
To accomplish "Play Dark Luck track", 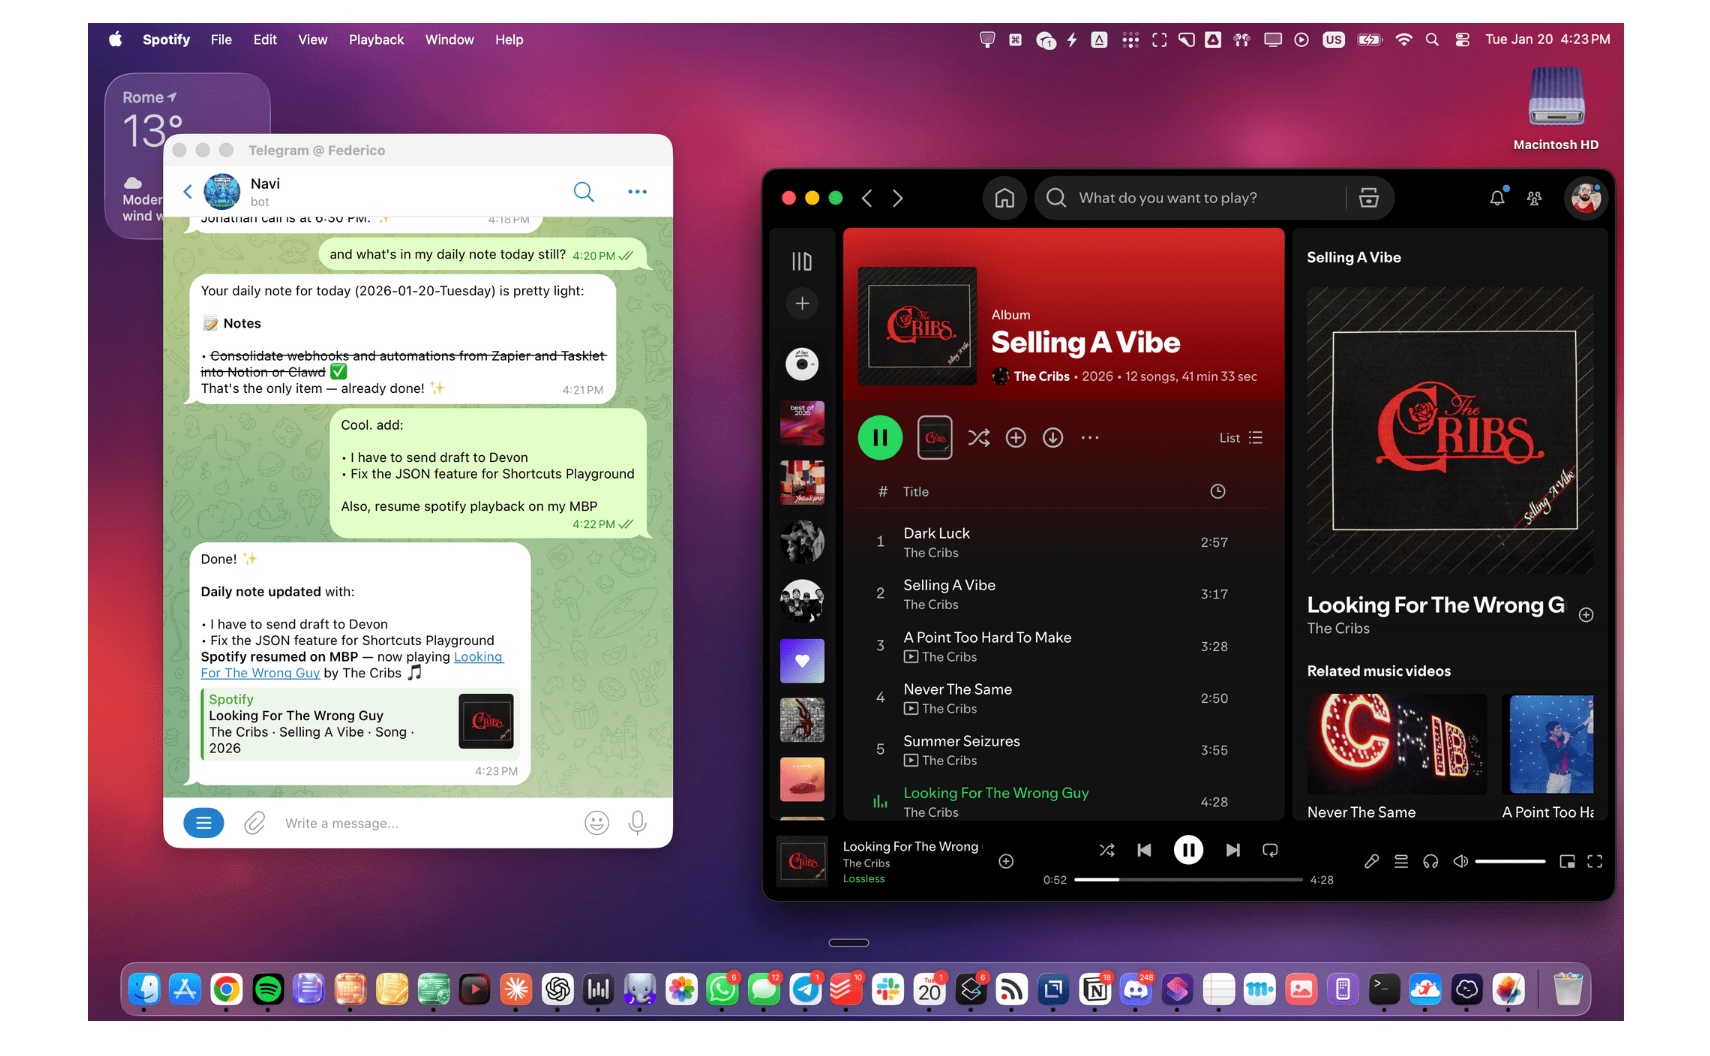I will (x=1065, y=542).
